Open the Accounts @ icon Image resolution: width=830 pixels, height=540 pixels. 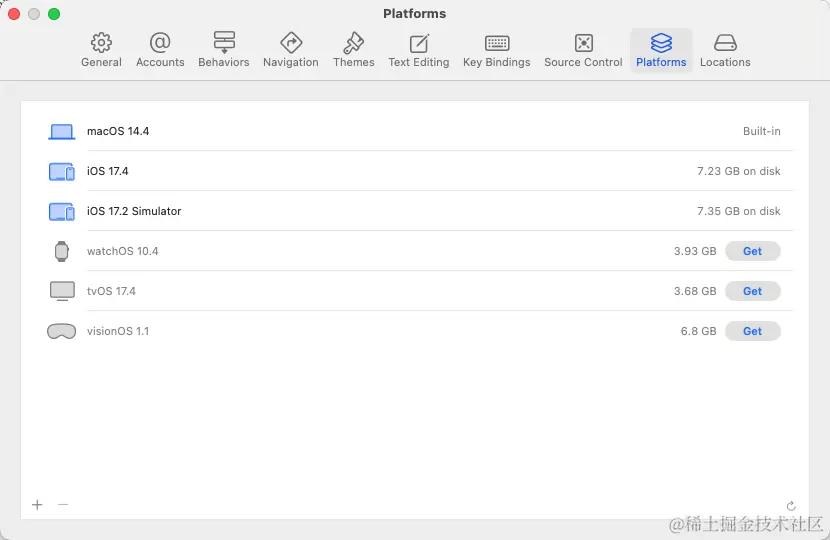click(x=160, y=42)
